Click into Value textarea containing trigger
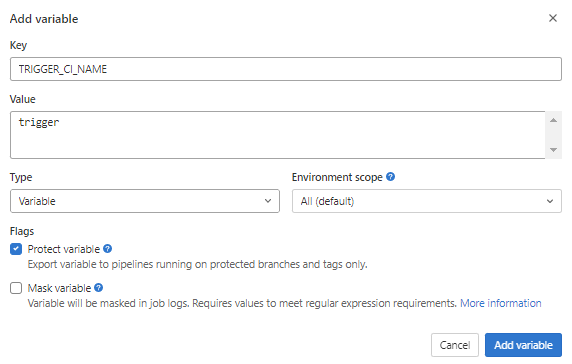Image resolution: width=572 pixels, height=364 pixels. [x=278, y=135]
